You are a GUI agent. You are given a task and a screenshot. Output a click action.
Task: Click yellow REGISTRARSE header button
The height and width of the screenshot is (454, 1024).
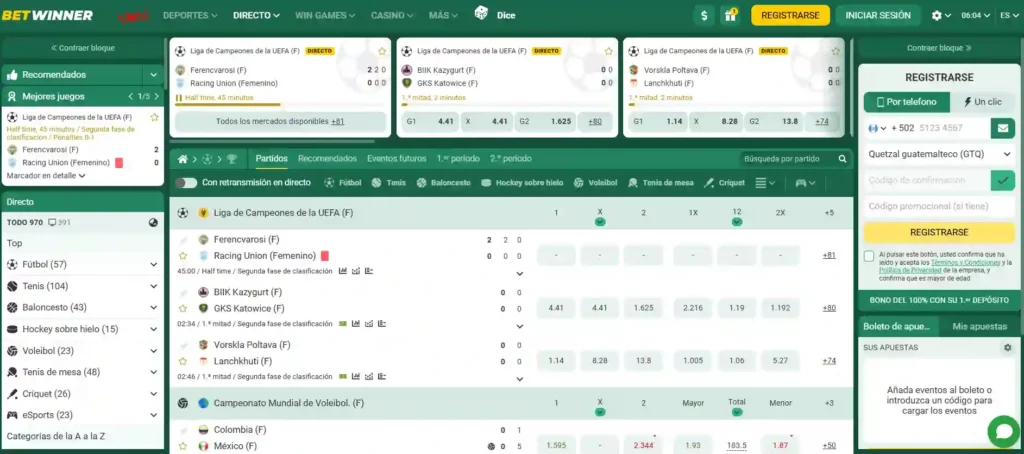pos(790,16)
